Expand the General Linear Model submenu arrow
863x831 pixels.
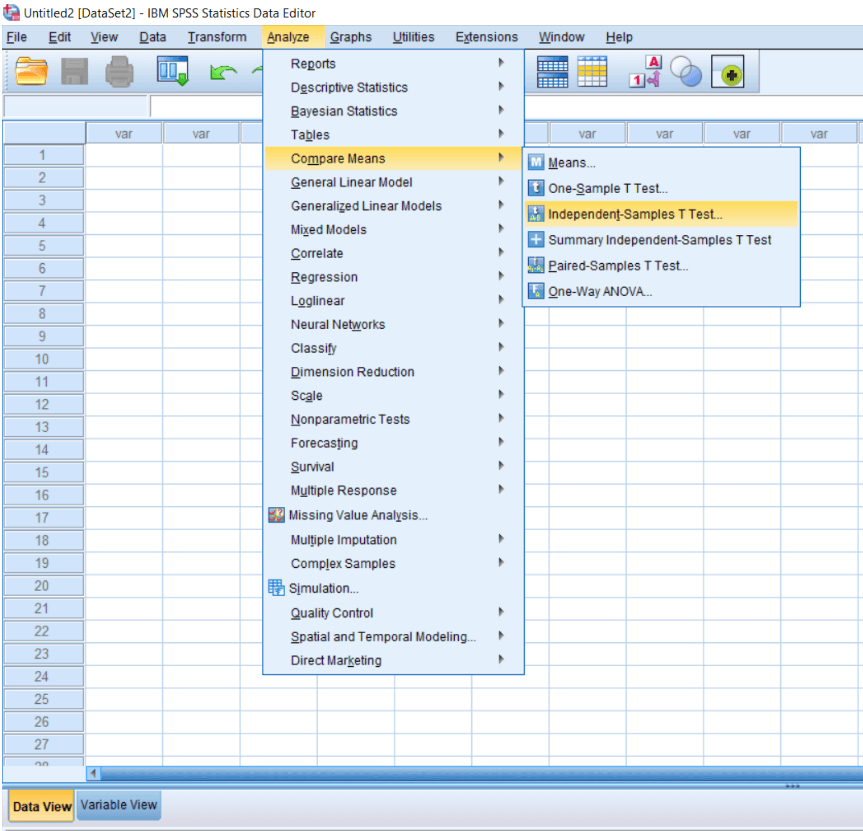click(x=501, y=181)
